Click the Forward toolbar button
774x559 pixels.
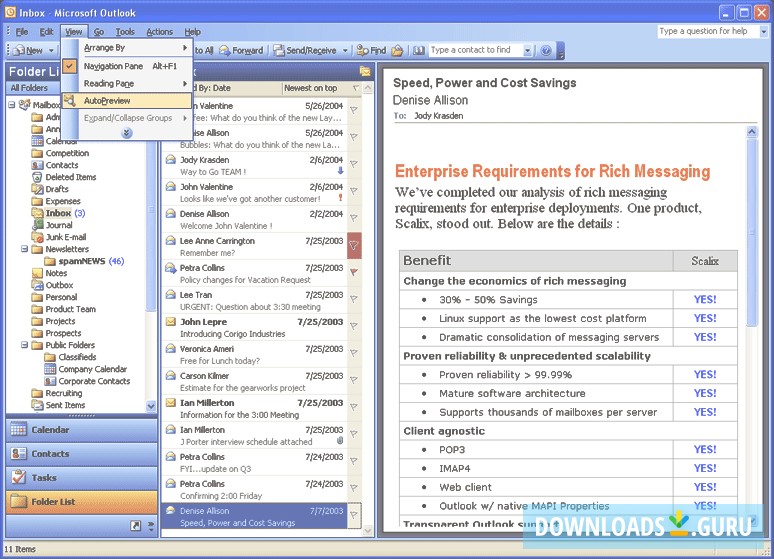pos(241,50)
